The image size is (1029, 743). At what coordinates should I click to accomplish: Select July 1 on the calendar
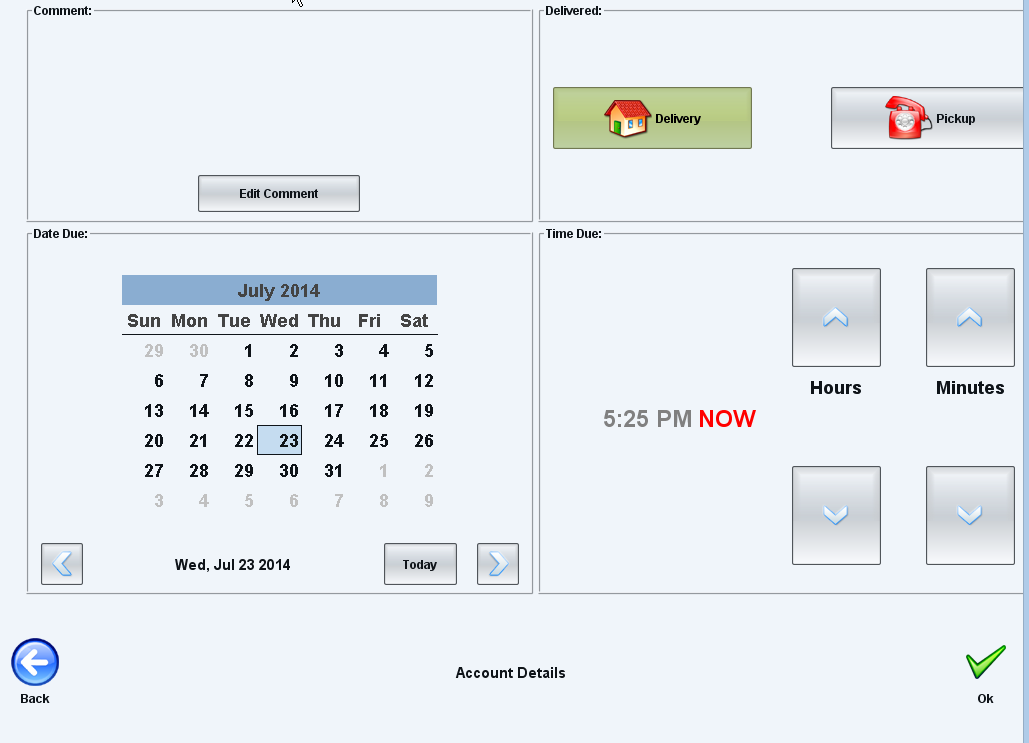coord(248,350)
